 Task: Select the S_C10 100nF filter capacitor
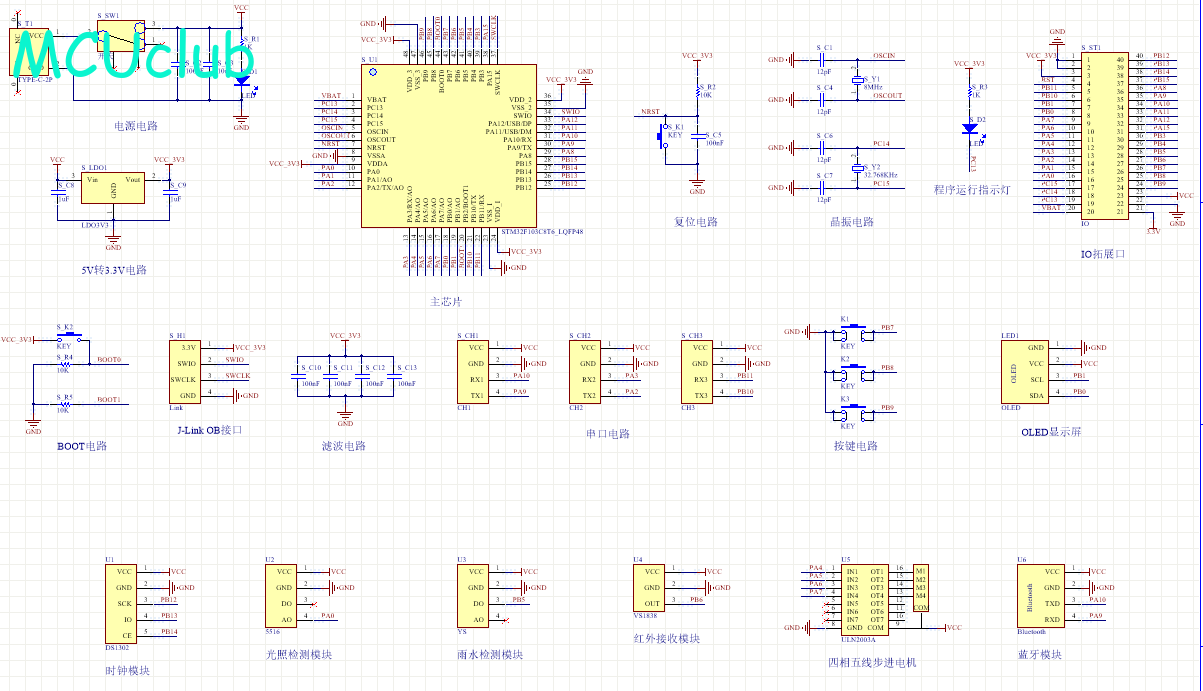(297, 375)
